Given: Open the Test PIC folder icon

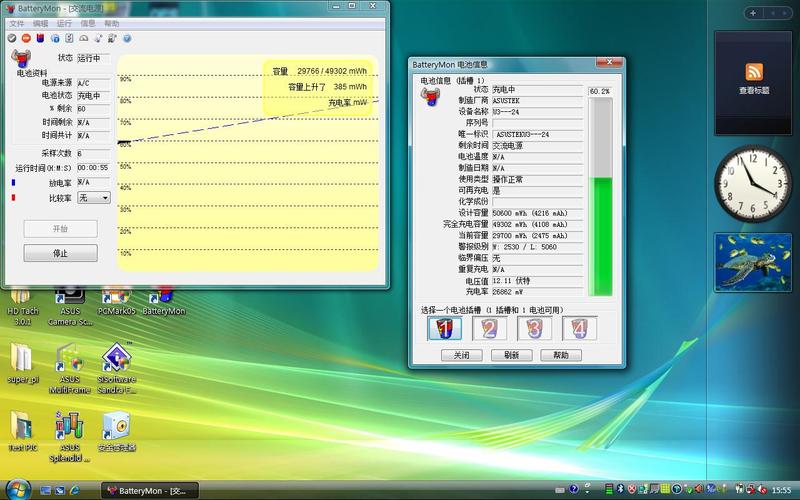Looking at the screenshot, I should [x=22, y=432].
